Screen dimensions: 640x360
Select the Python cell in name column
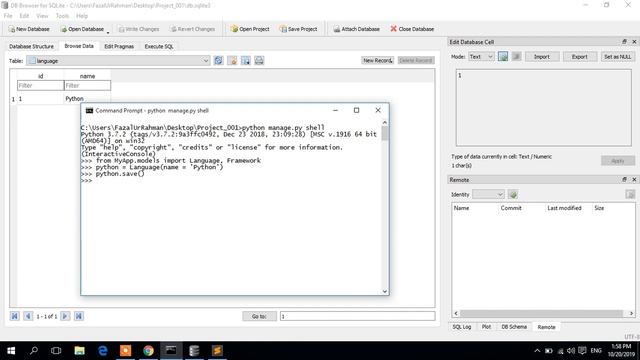coord(87,99)
